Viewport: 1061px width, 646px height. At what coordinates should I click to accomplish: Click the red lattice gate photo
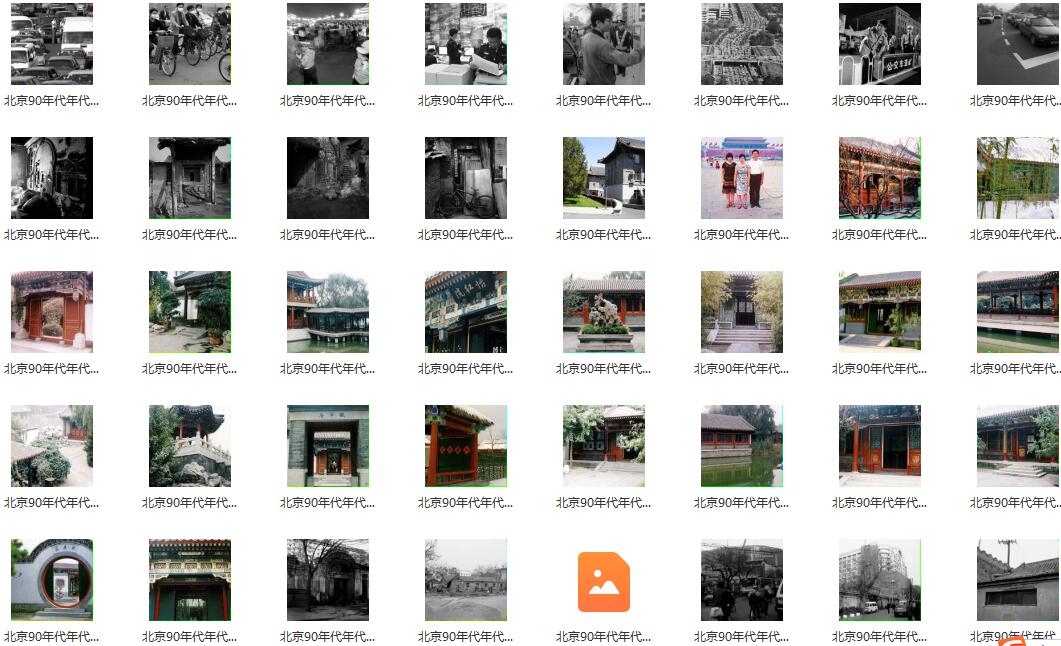pyautogui.click(x=466, y=446)
